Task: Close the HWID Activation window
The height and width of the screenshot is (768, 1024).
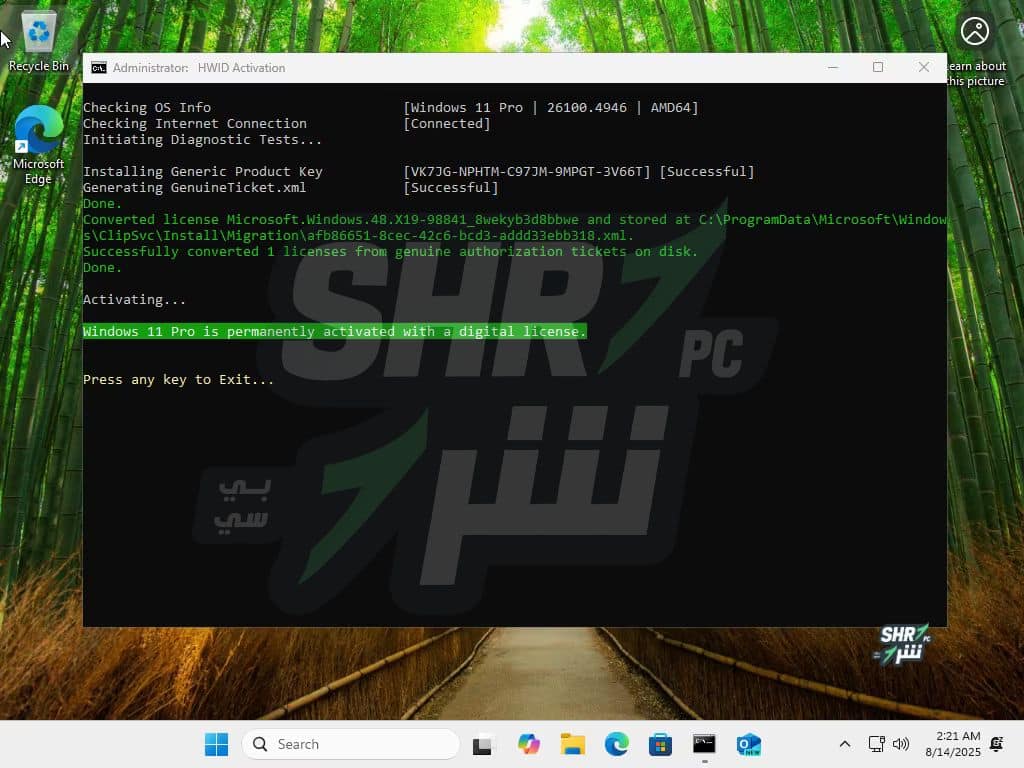Action: (x=923, y=67)
